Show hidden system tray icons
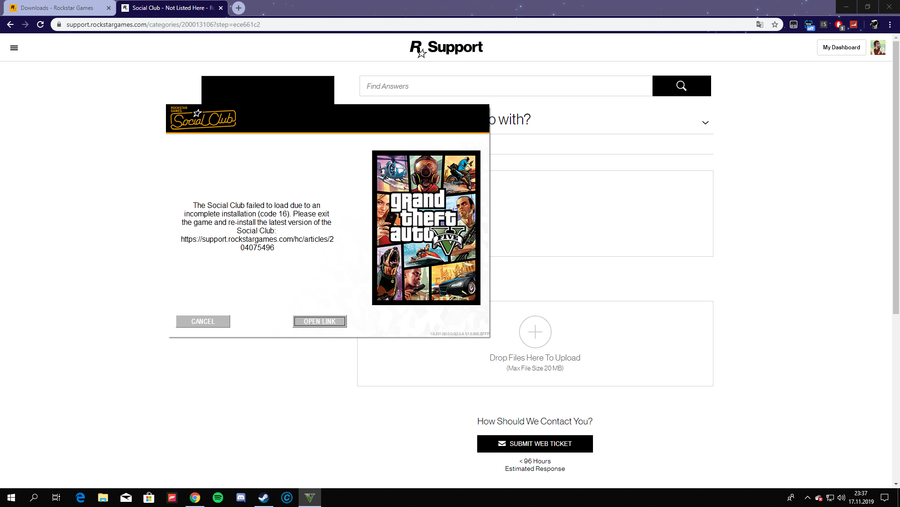The width and height of the screenshot is (900, 507). pos(807,498)
